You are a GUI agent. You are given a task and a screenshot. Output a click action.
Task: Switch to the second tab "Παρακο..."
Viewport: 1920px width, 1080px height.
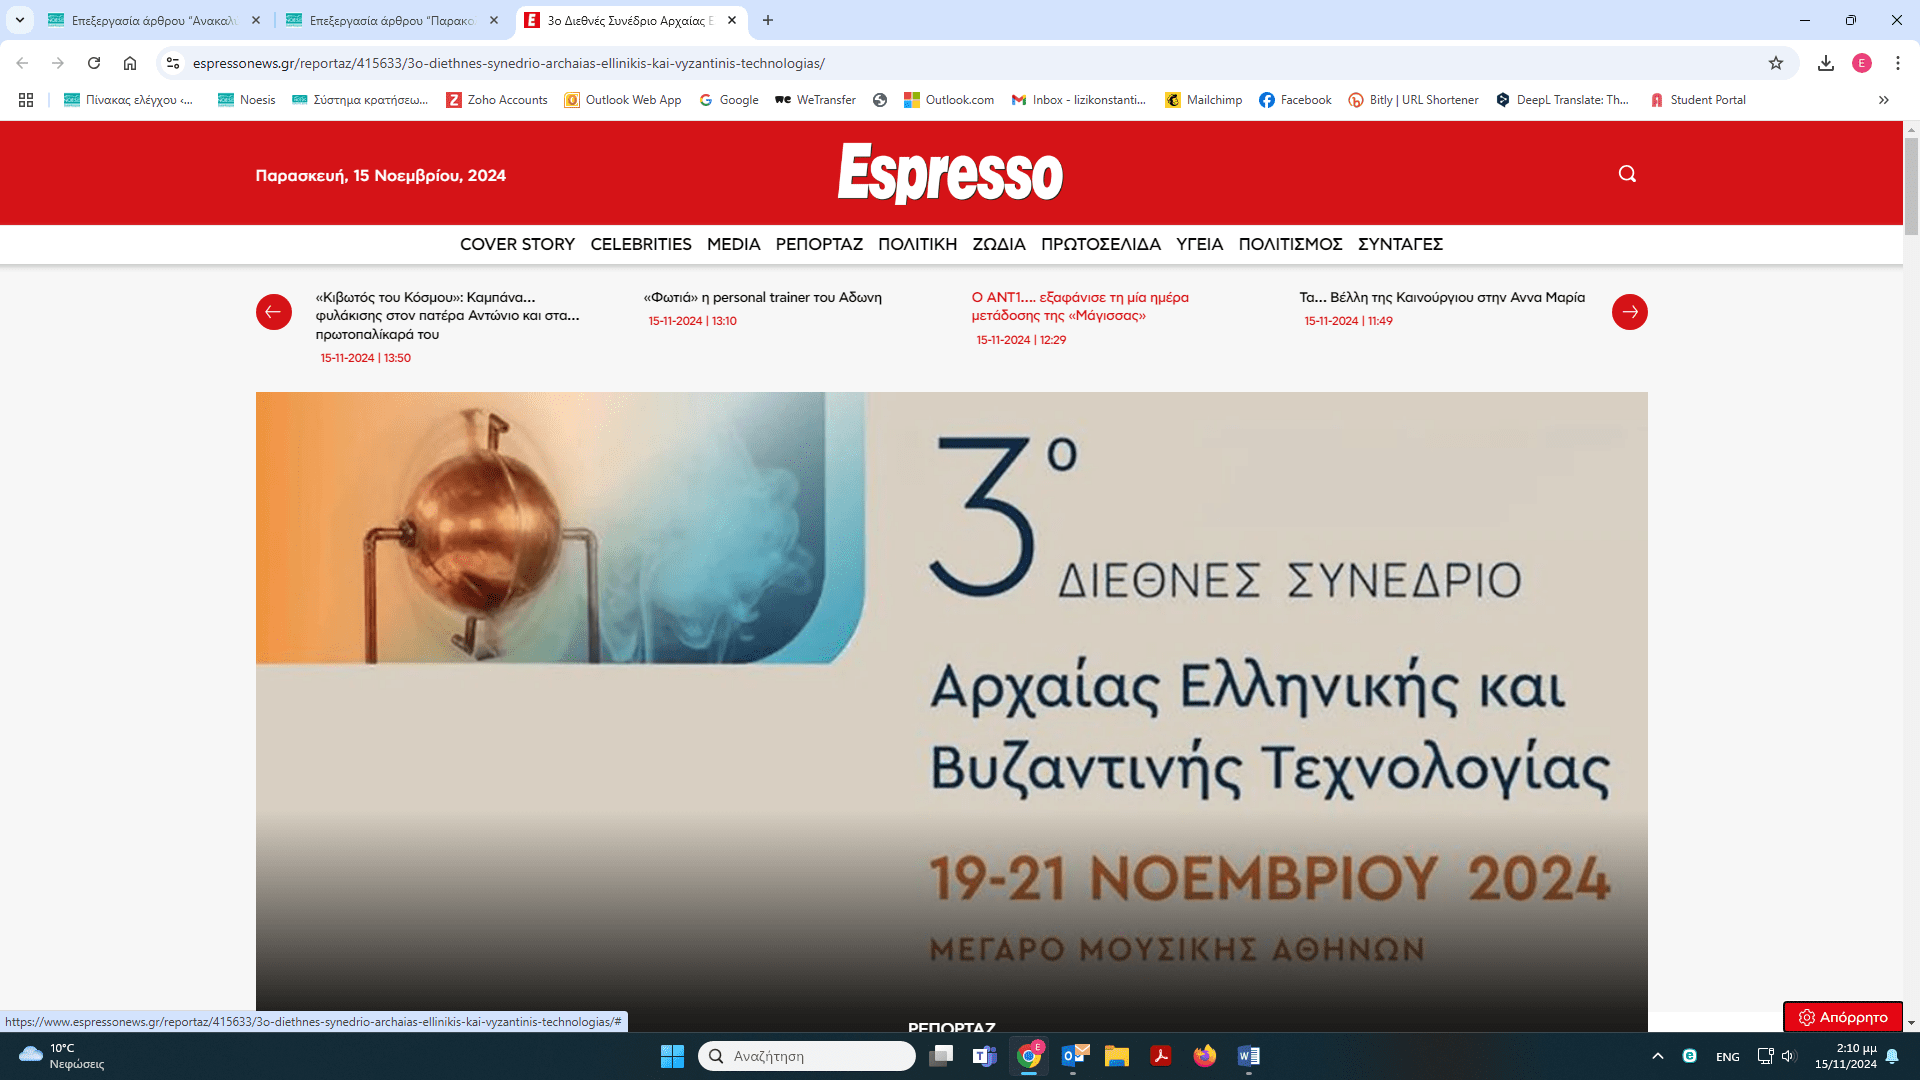point(390,20)
